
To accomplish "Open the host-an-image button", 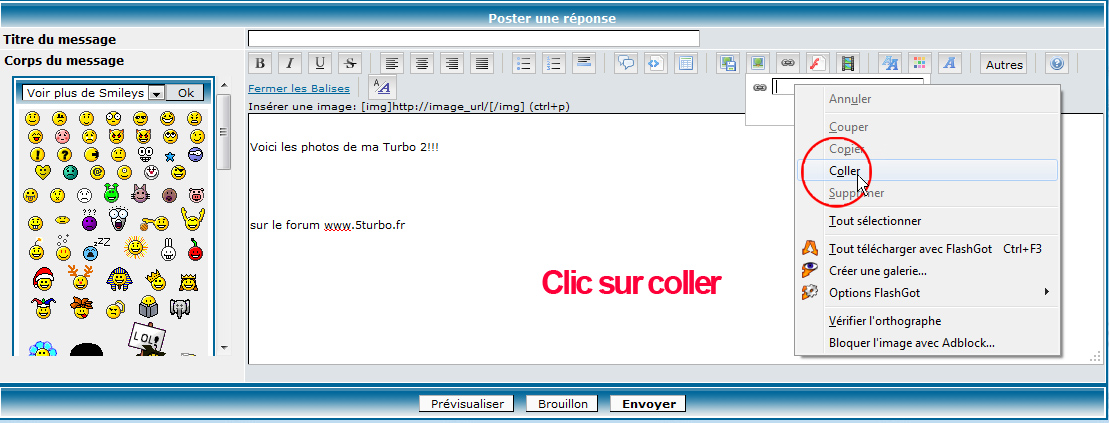I will (728, 63).
